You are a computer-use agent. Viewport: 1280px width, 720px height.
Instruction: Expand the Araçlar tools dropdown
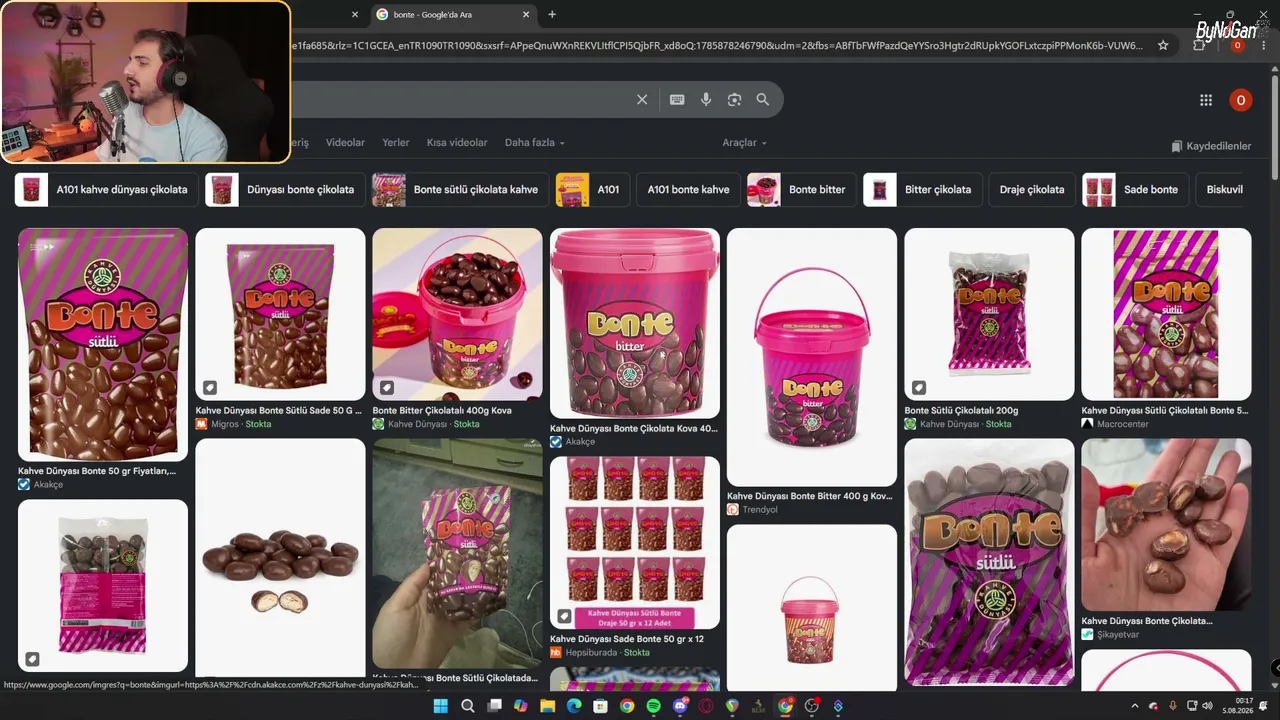[744, 143]
